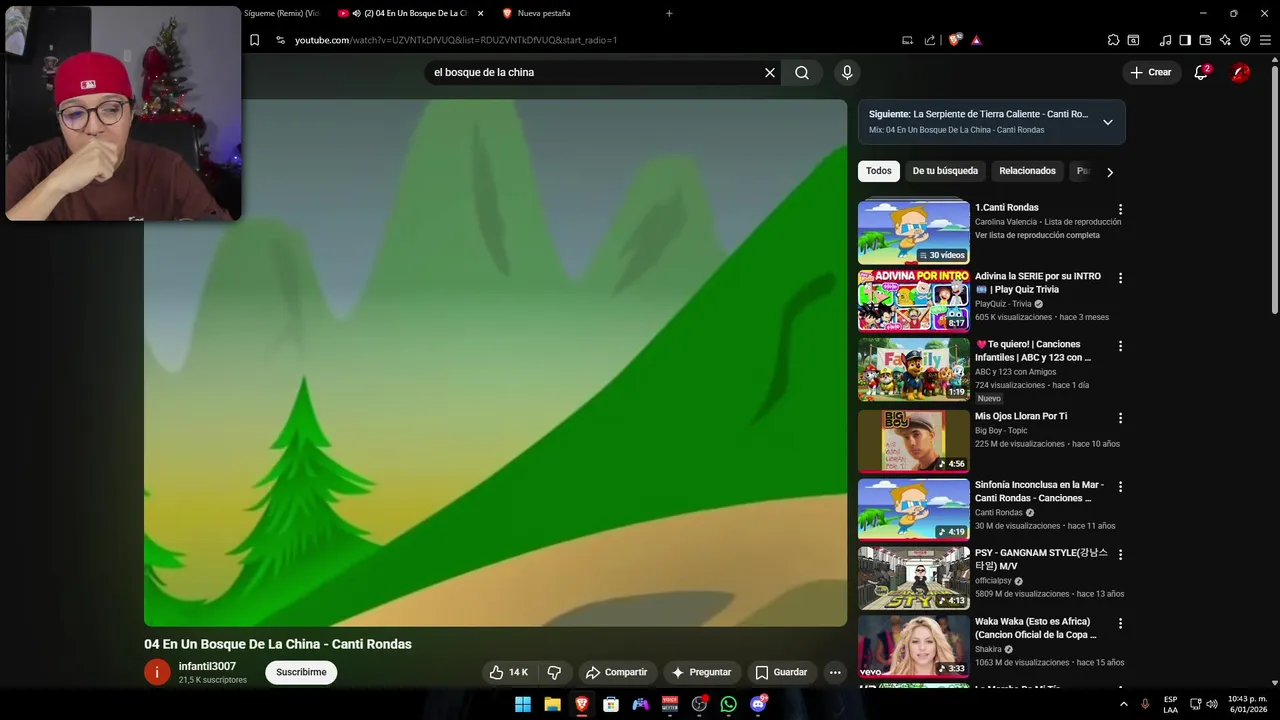
Task: Open Brave Rewards triangle icon
Action: 976,40
